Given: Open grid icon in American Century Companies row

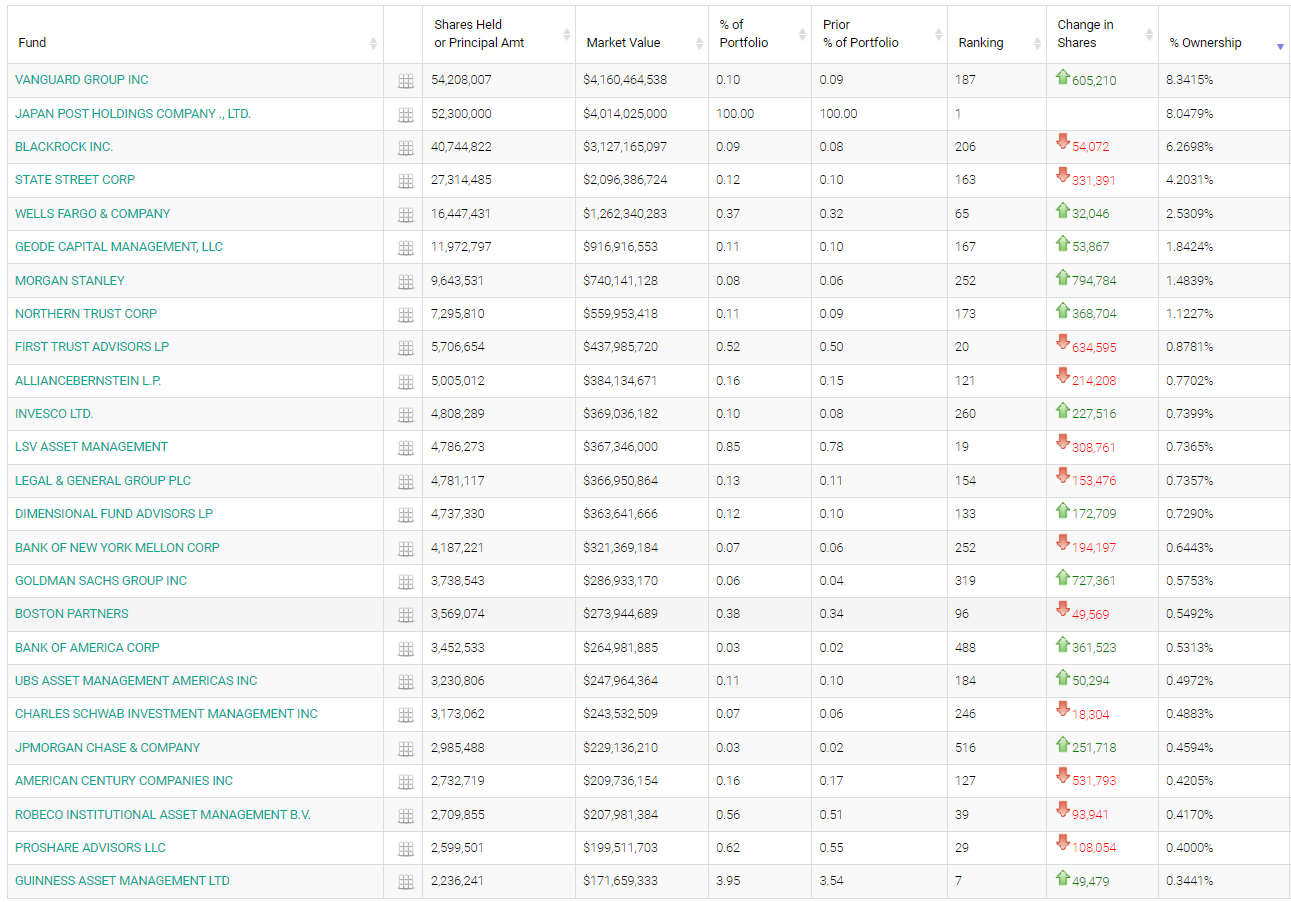Looking at the screenshot, I should (406, 783).
